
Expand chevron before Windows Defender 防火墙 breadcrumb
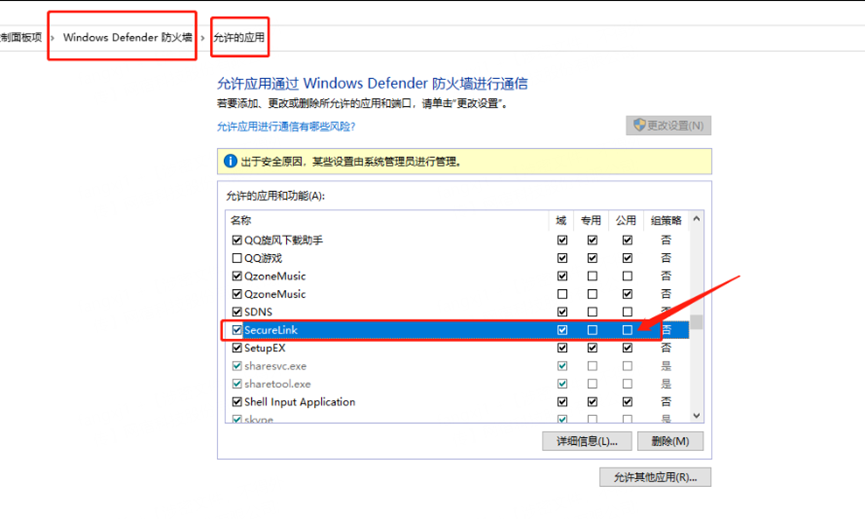[x=52, y=38]
